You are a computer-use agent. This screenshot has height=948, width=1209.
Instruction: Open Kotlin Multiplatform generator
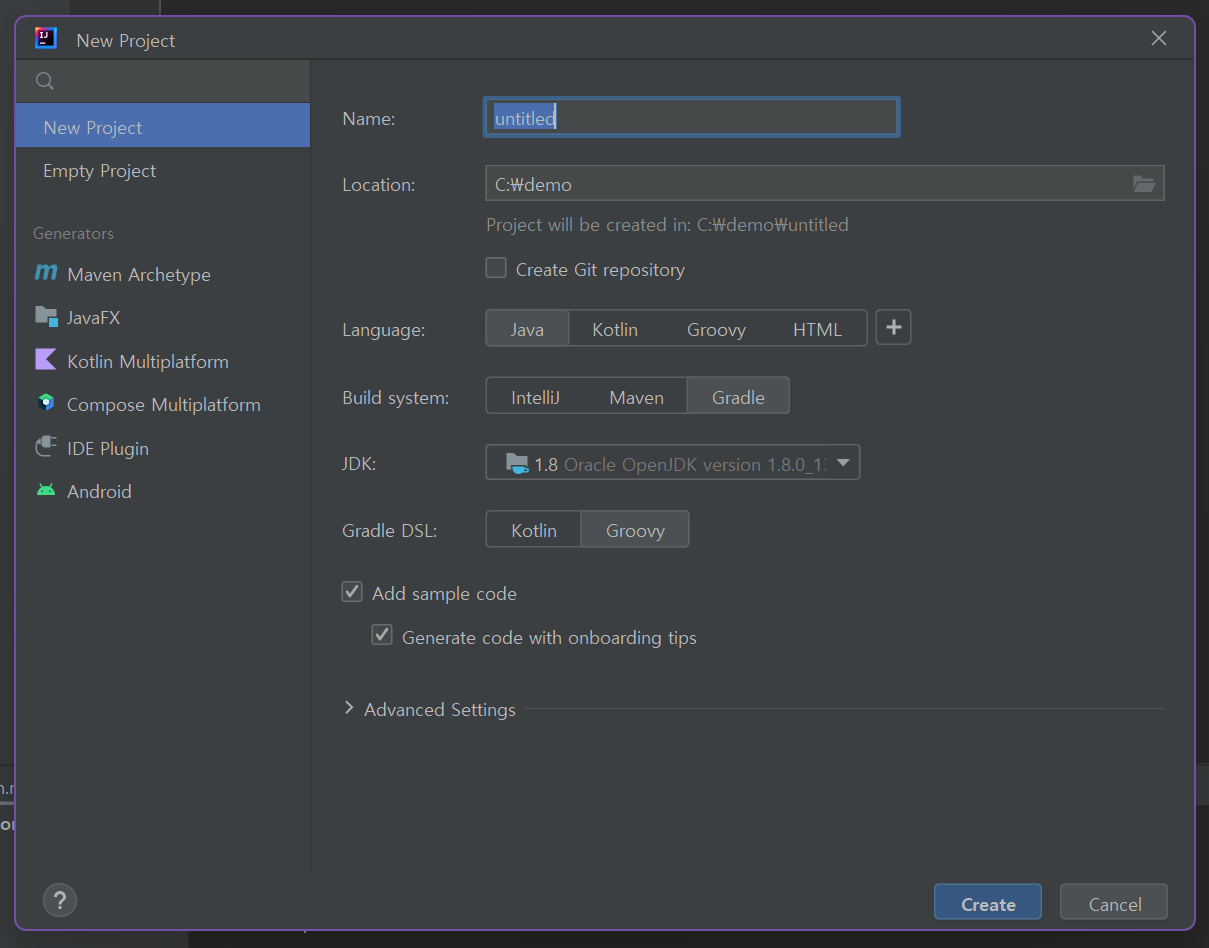[163, 361]
